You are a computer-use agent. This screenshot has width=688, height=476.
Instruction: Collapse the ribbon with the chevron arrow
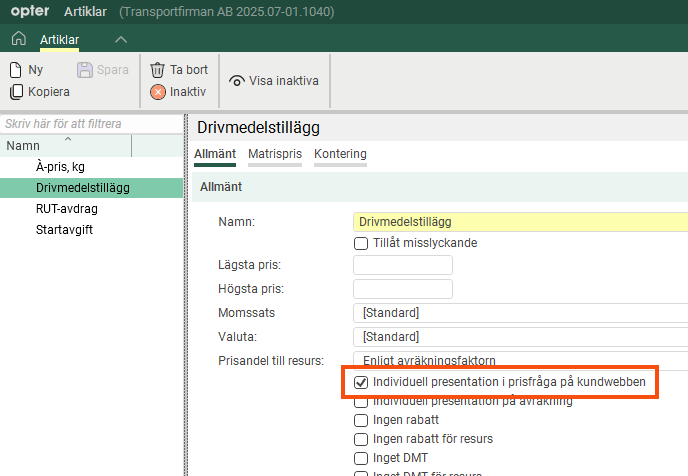click(121, 39)
